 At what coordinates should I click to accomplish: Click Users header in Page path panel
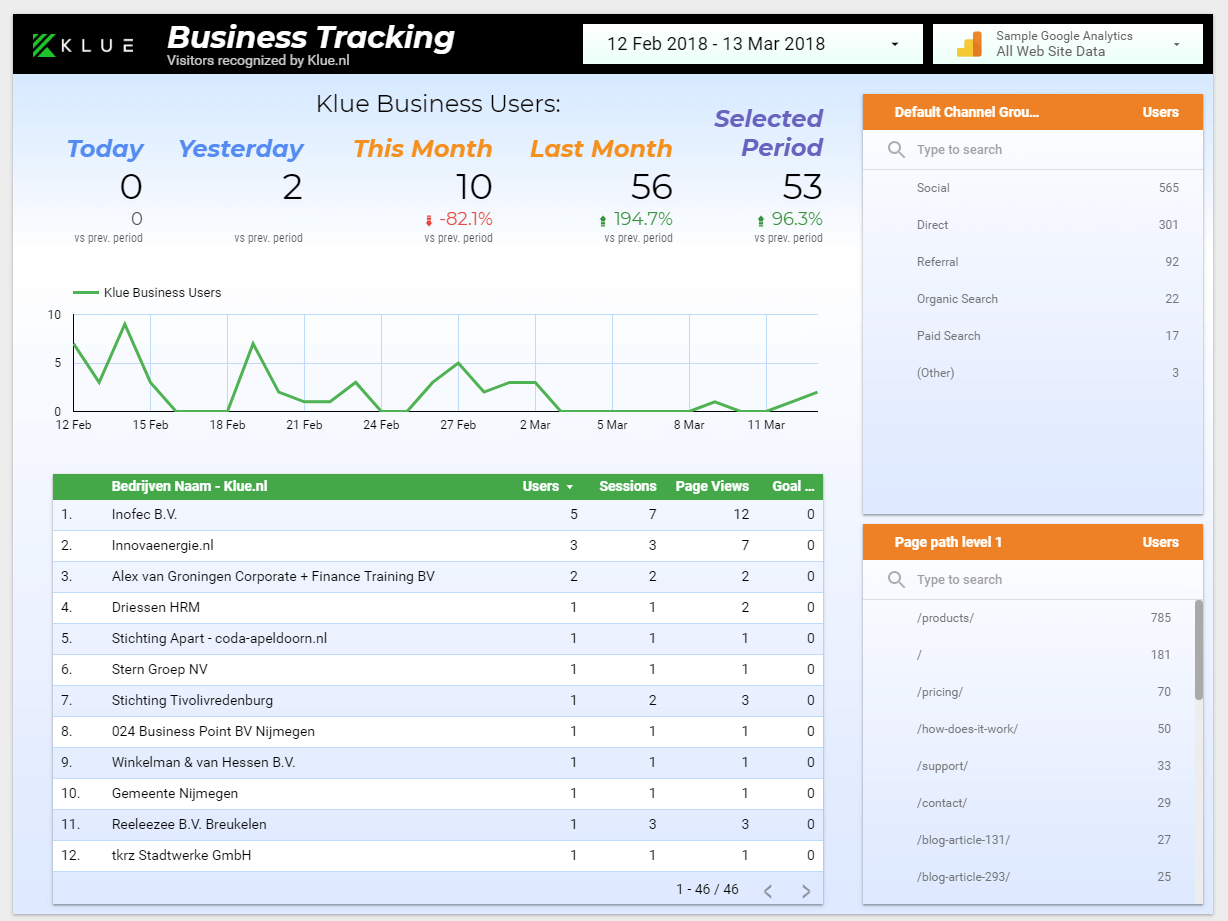tap(1161, 542)
